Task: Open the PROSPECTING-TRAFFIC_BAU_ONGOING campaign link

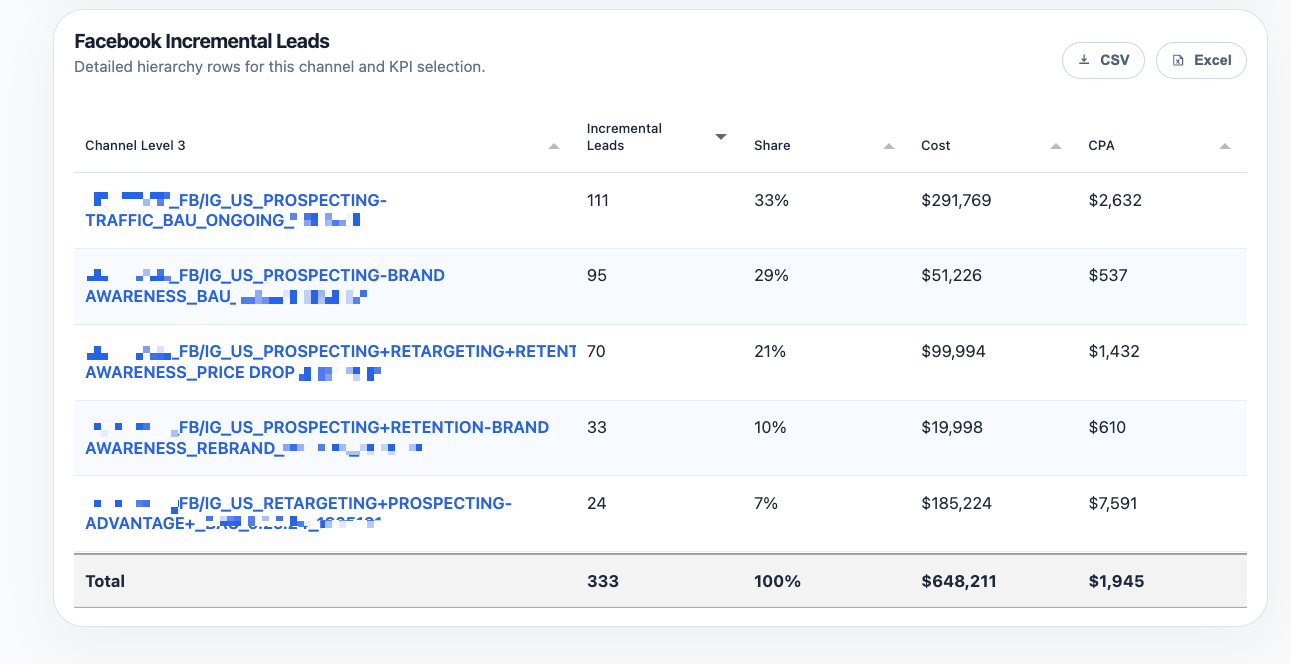Action: [236, 210]
